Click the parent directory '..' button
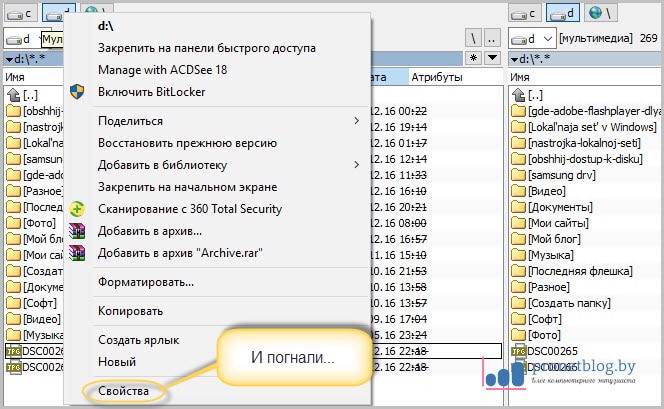The image size is (664, 409). pyautogui.click(x=491, y=38)
